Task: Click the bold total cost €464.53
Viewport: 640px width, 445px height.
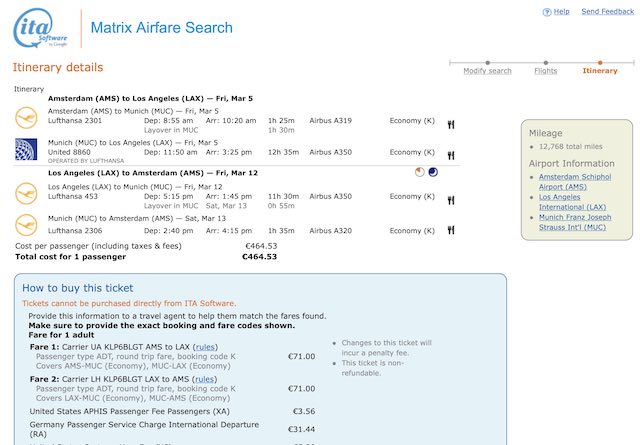Action: click(x=260, y=257)
